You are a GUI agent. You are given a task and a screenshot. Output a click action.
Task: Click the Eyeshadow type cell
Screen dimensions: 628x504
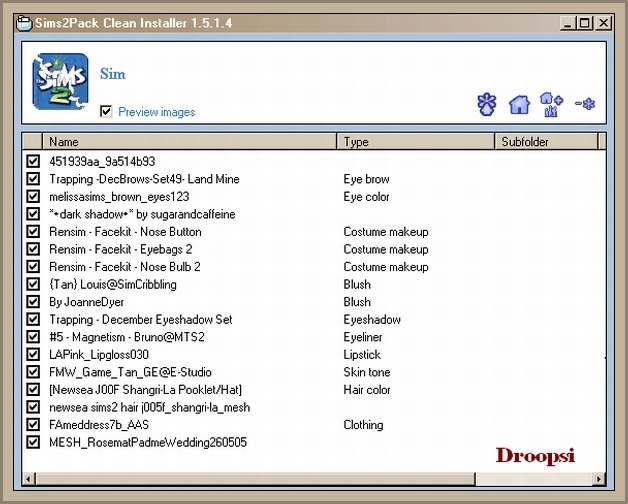(372, 320)
